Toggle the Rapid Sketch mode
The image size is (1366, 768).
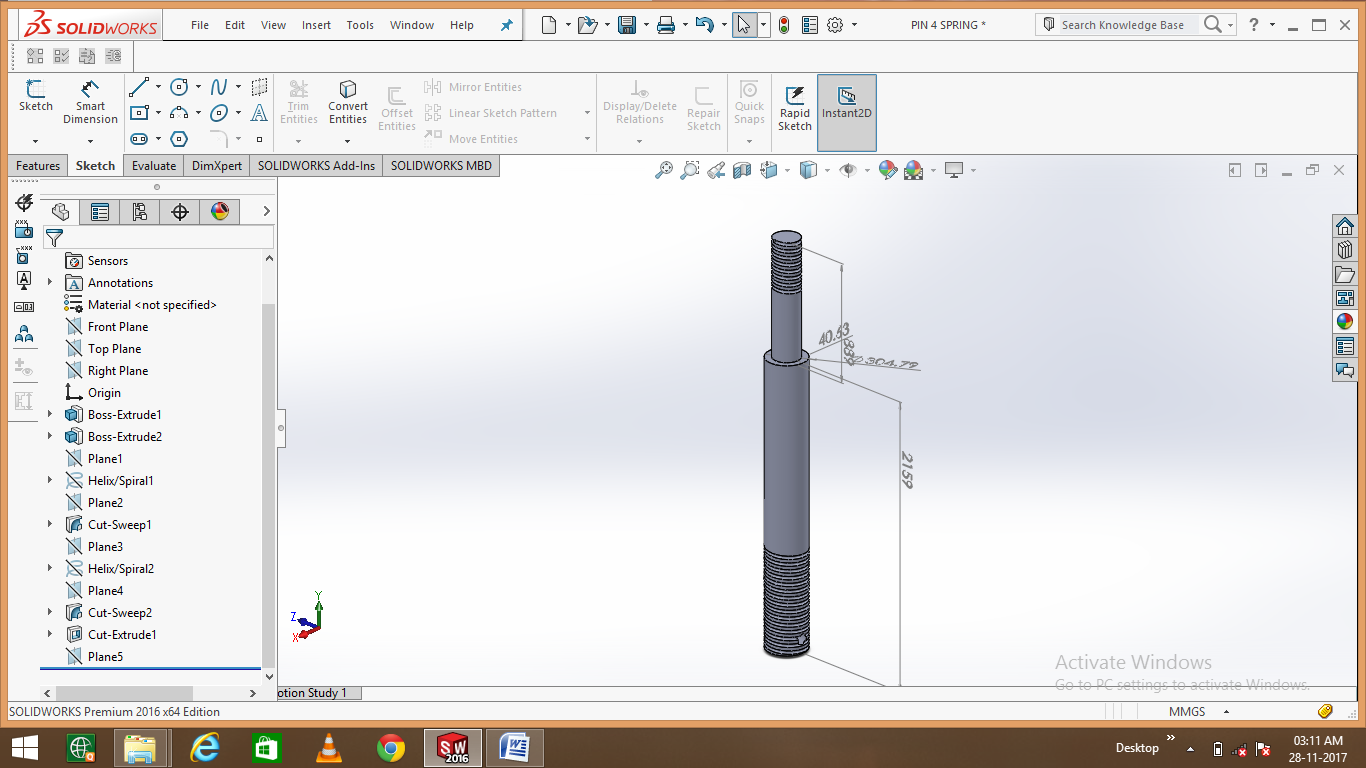tap(794, 105)
